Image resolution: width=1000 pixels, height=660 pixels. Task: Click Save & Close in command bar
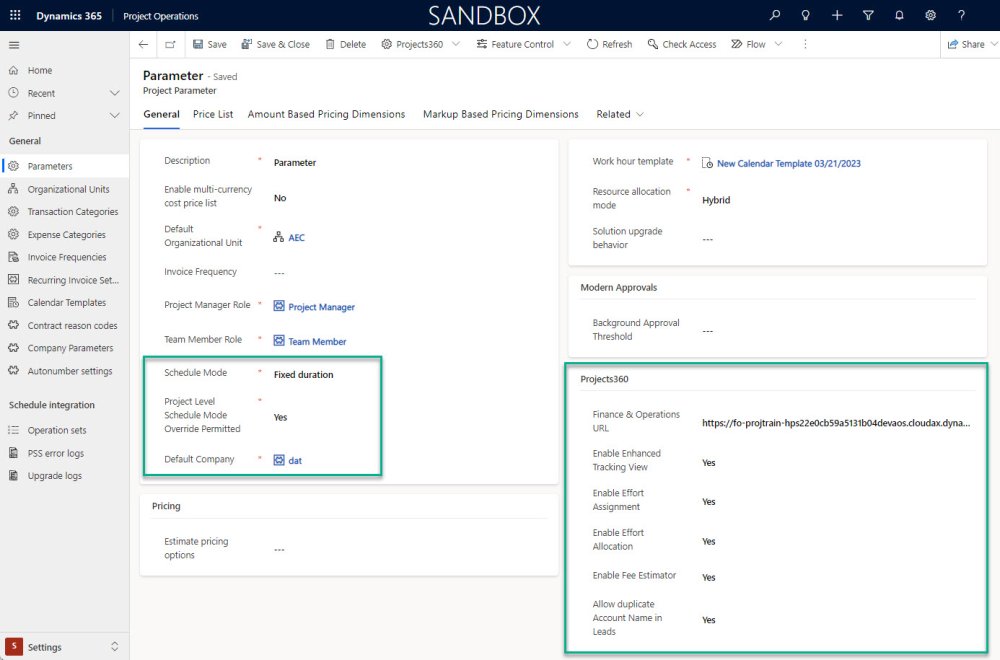tap(276, 44)
